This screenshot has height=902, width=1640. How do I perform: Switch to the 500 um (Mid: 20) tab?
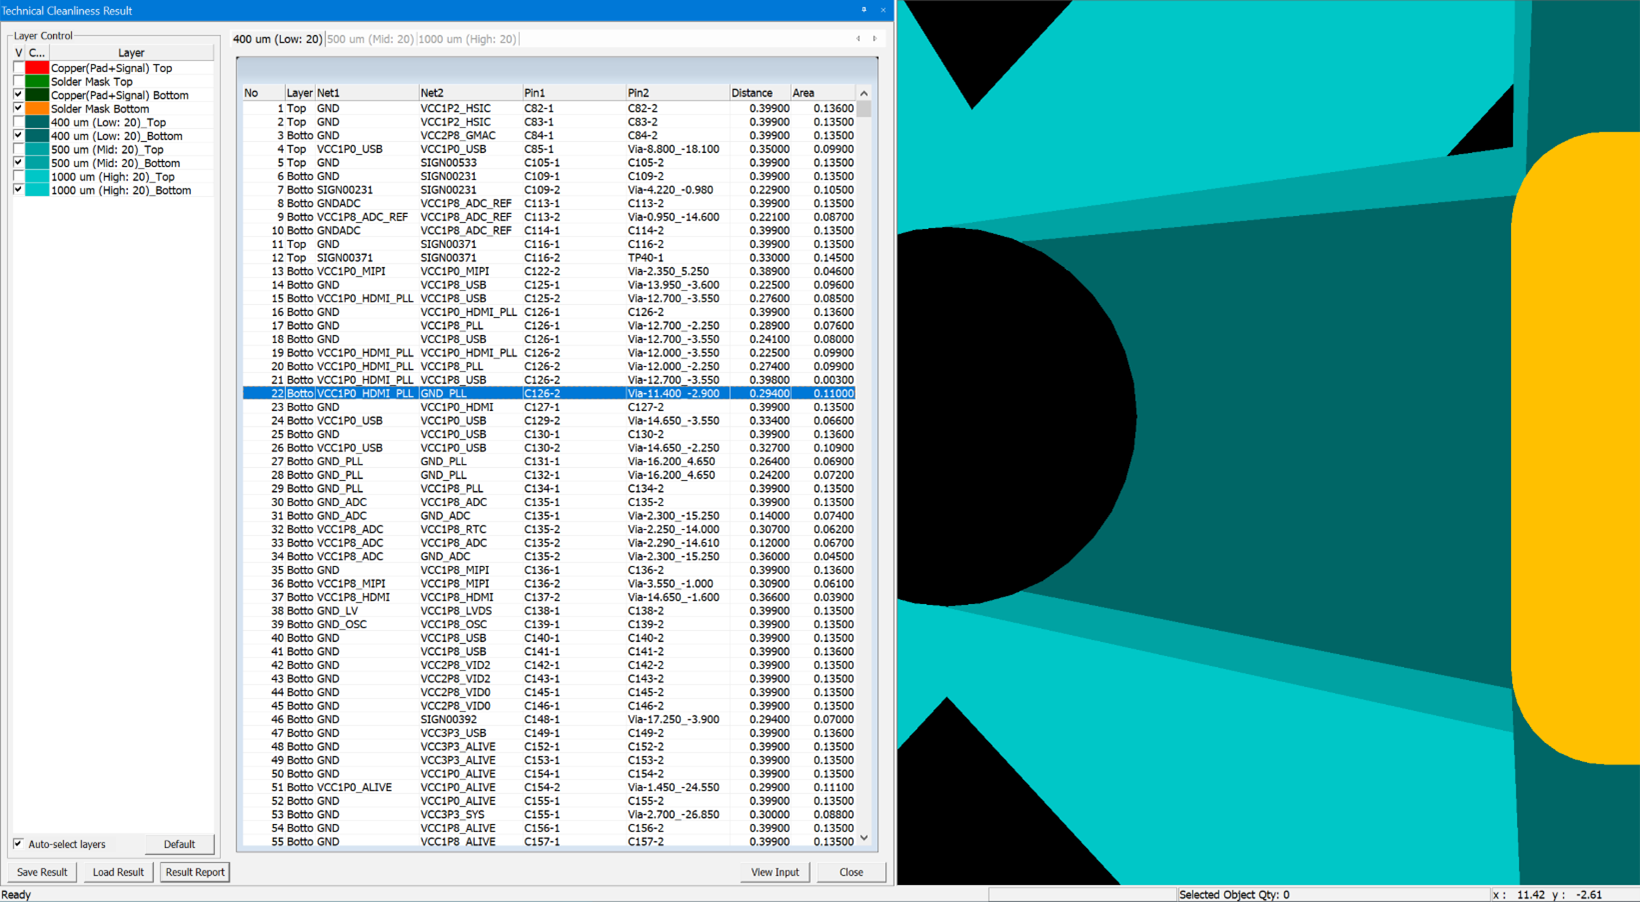pos(370,39)
